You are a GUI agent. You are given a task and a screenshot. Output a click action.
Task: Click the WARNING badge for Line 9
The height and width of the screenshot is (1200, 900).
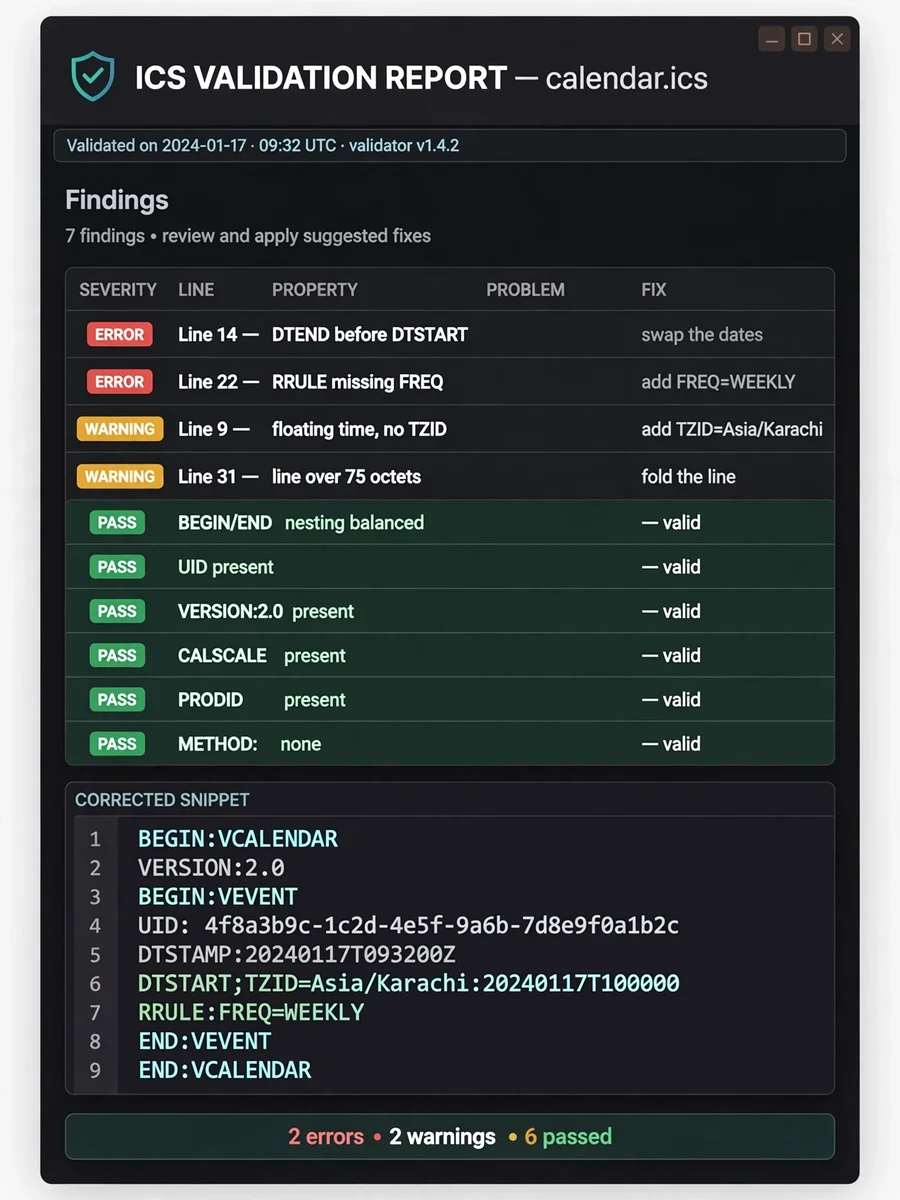point(120,429)
